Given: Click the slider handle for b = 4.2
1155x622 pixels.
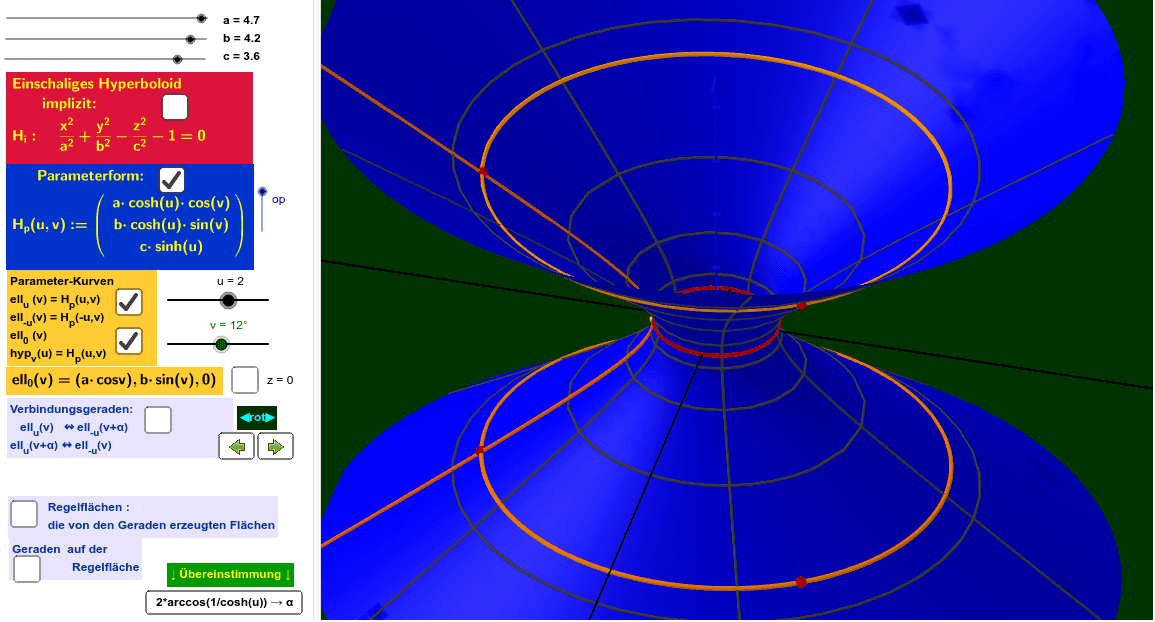Looking at the screenshot, I should (x=190, y=39).
